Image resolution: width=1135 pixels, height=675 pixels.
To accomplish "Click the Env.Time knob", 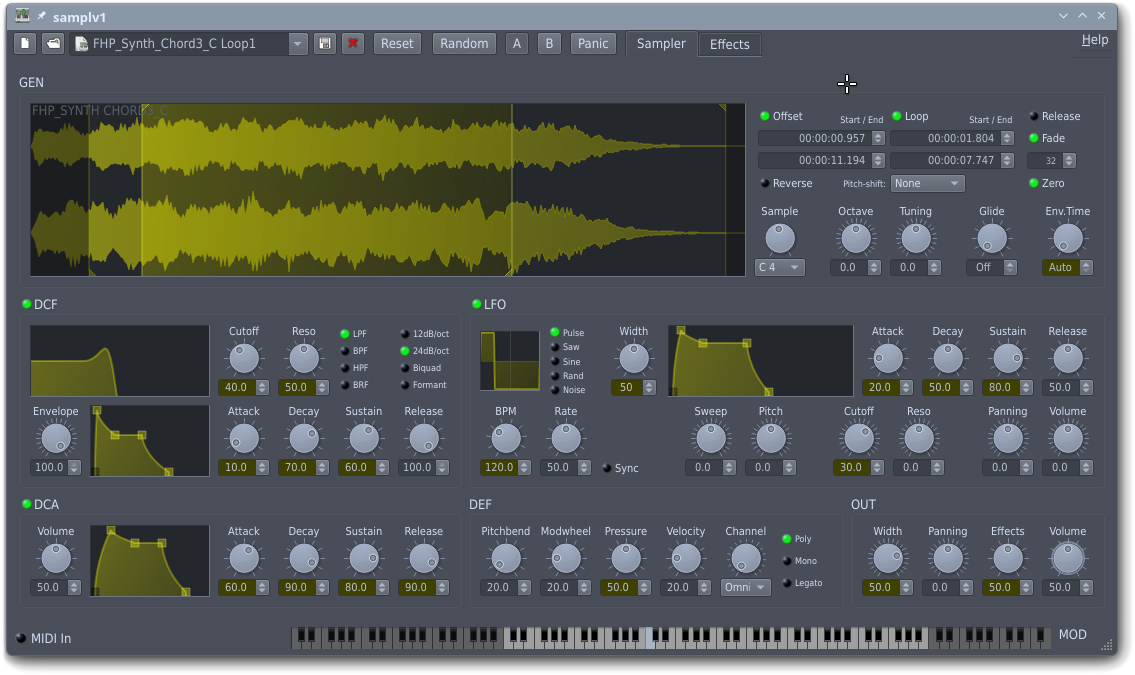I will click(x=1068, y=238).
